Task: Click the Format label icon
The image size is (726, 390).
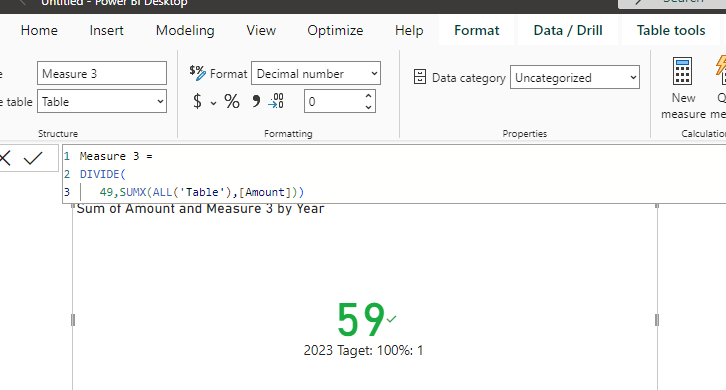Action: (197, 73)
